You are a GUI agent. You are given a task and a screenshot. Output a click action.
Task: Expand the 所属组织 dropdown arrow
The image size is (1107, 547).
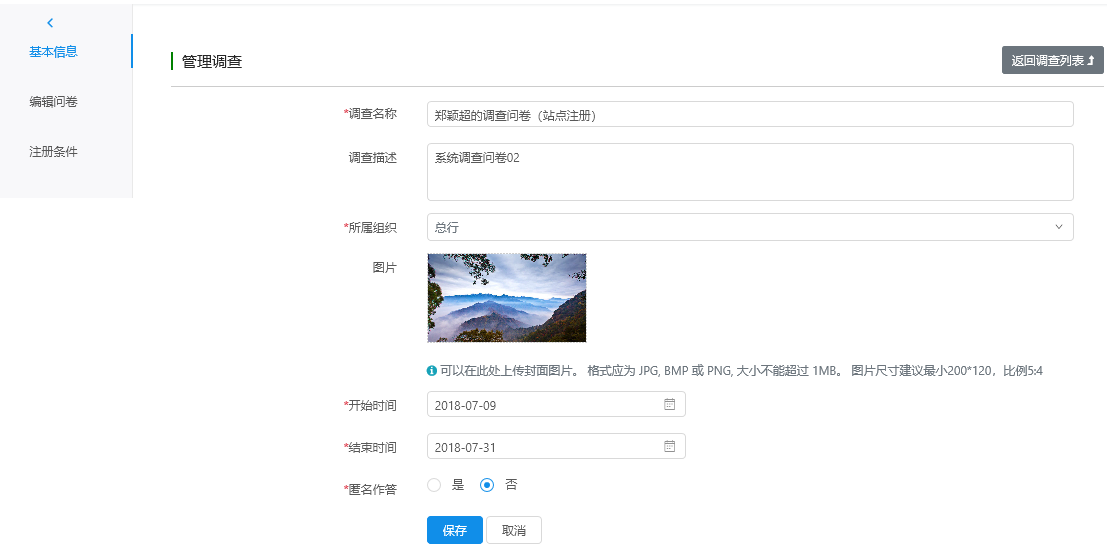click(x=1059, y=227)
